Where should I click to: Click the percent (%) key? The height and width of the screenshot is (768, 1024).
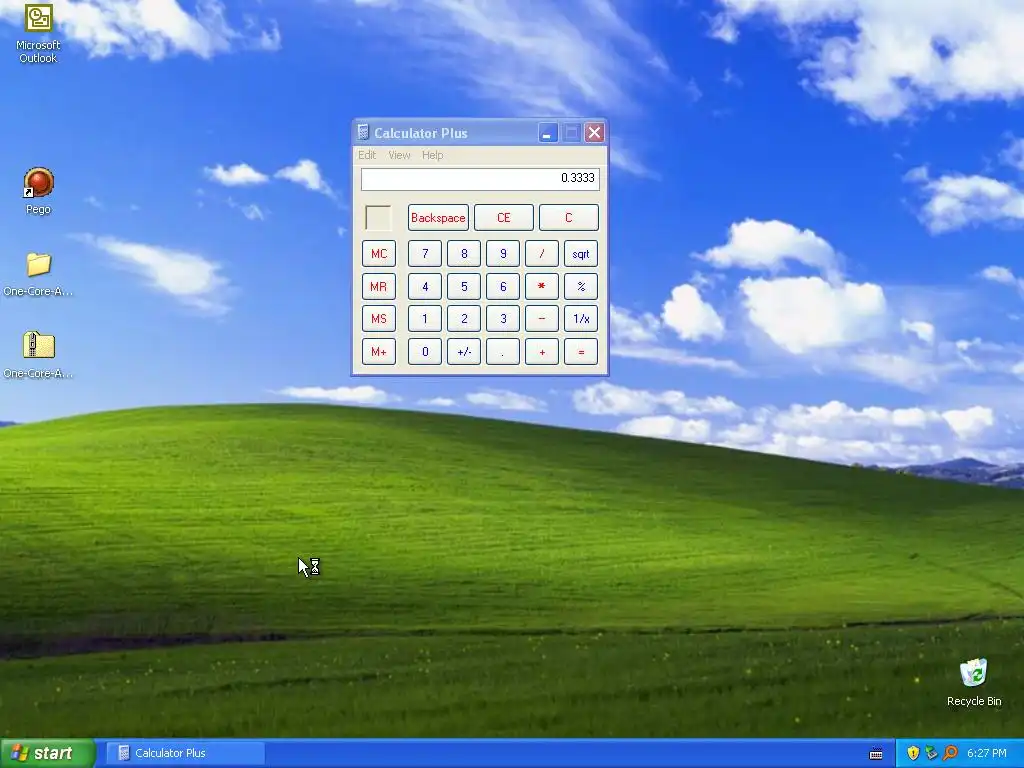point(581,286)
